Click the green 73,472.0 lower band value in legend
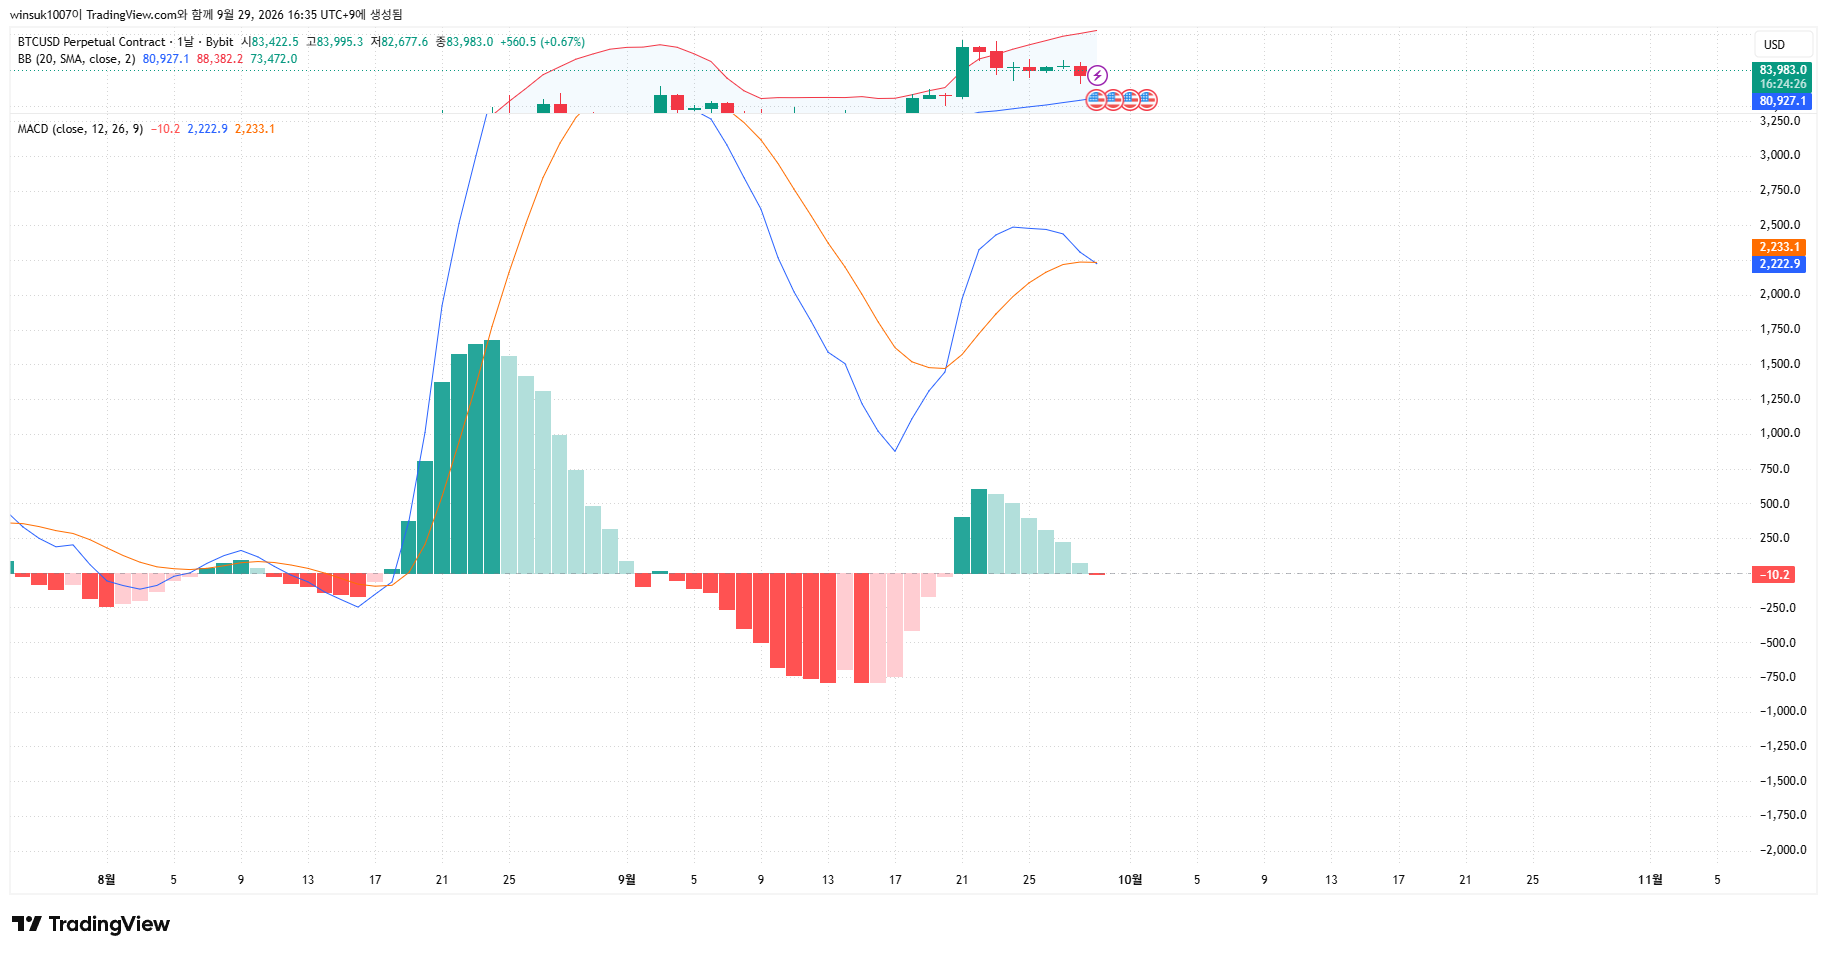Screen dimensions: 1827x954 pyautogui.click(x=274, y=59)
